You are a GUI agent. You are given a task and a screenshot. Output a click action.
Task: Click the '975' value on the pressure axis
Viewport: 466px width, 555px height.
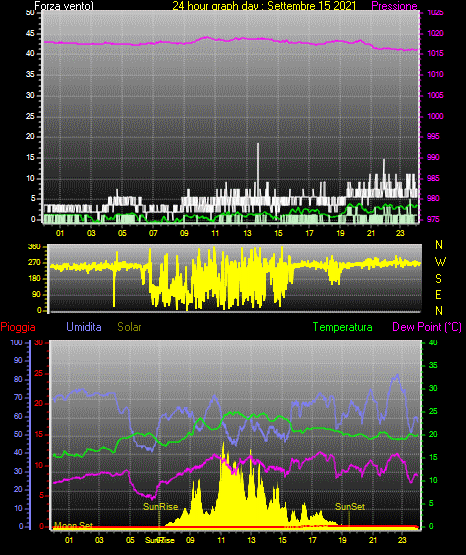[433, 219]
